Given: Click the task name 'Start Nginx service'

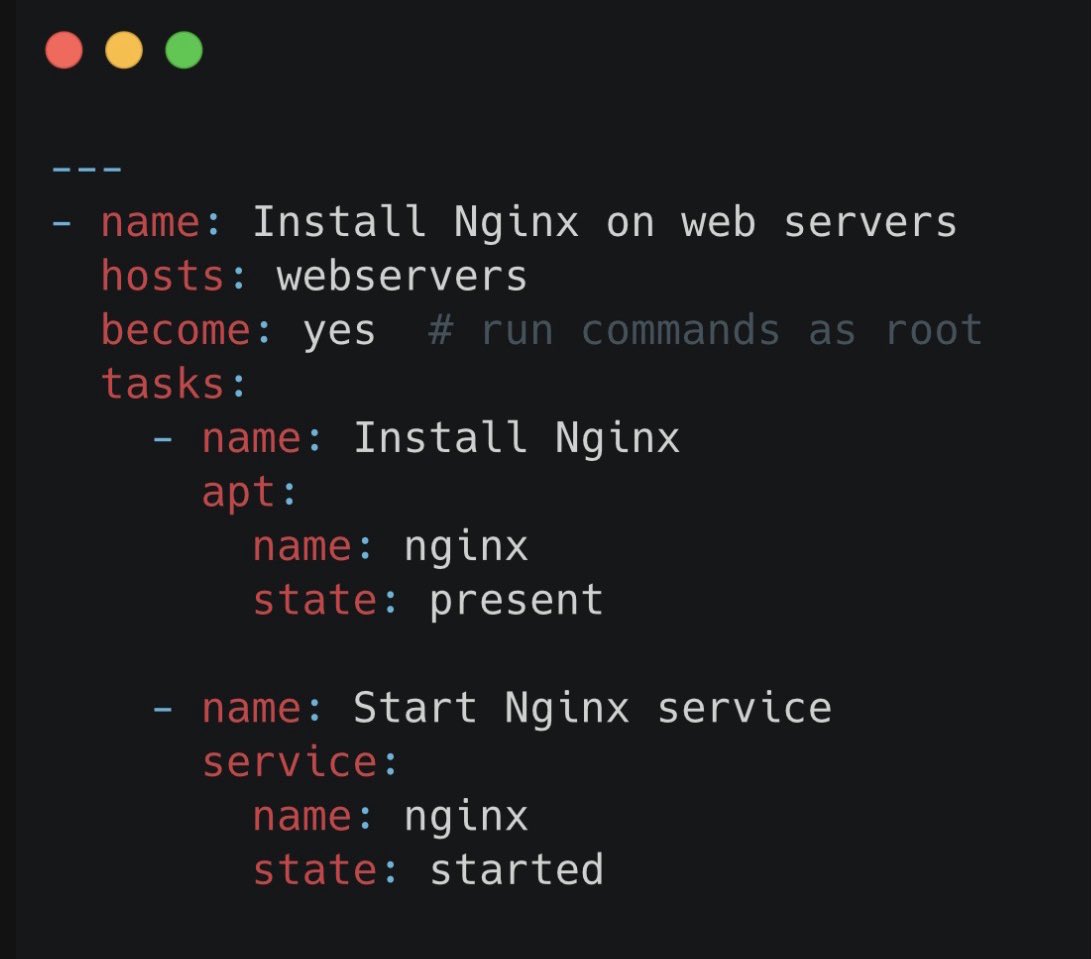Looking at the screenshot, I should (592, 708).
